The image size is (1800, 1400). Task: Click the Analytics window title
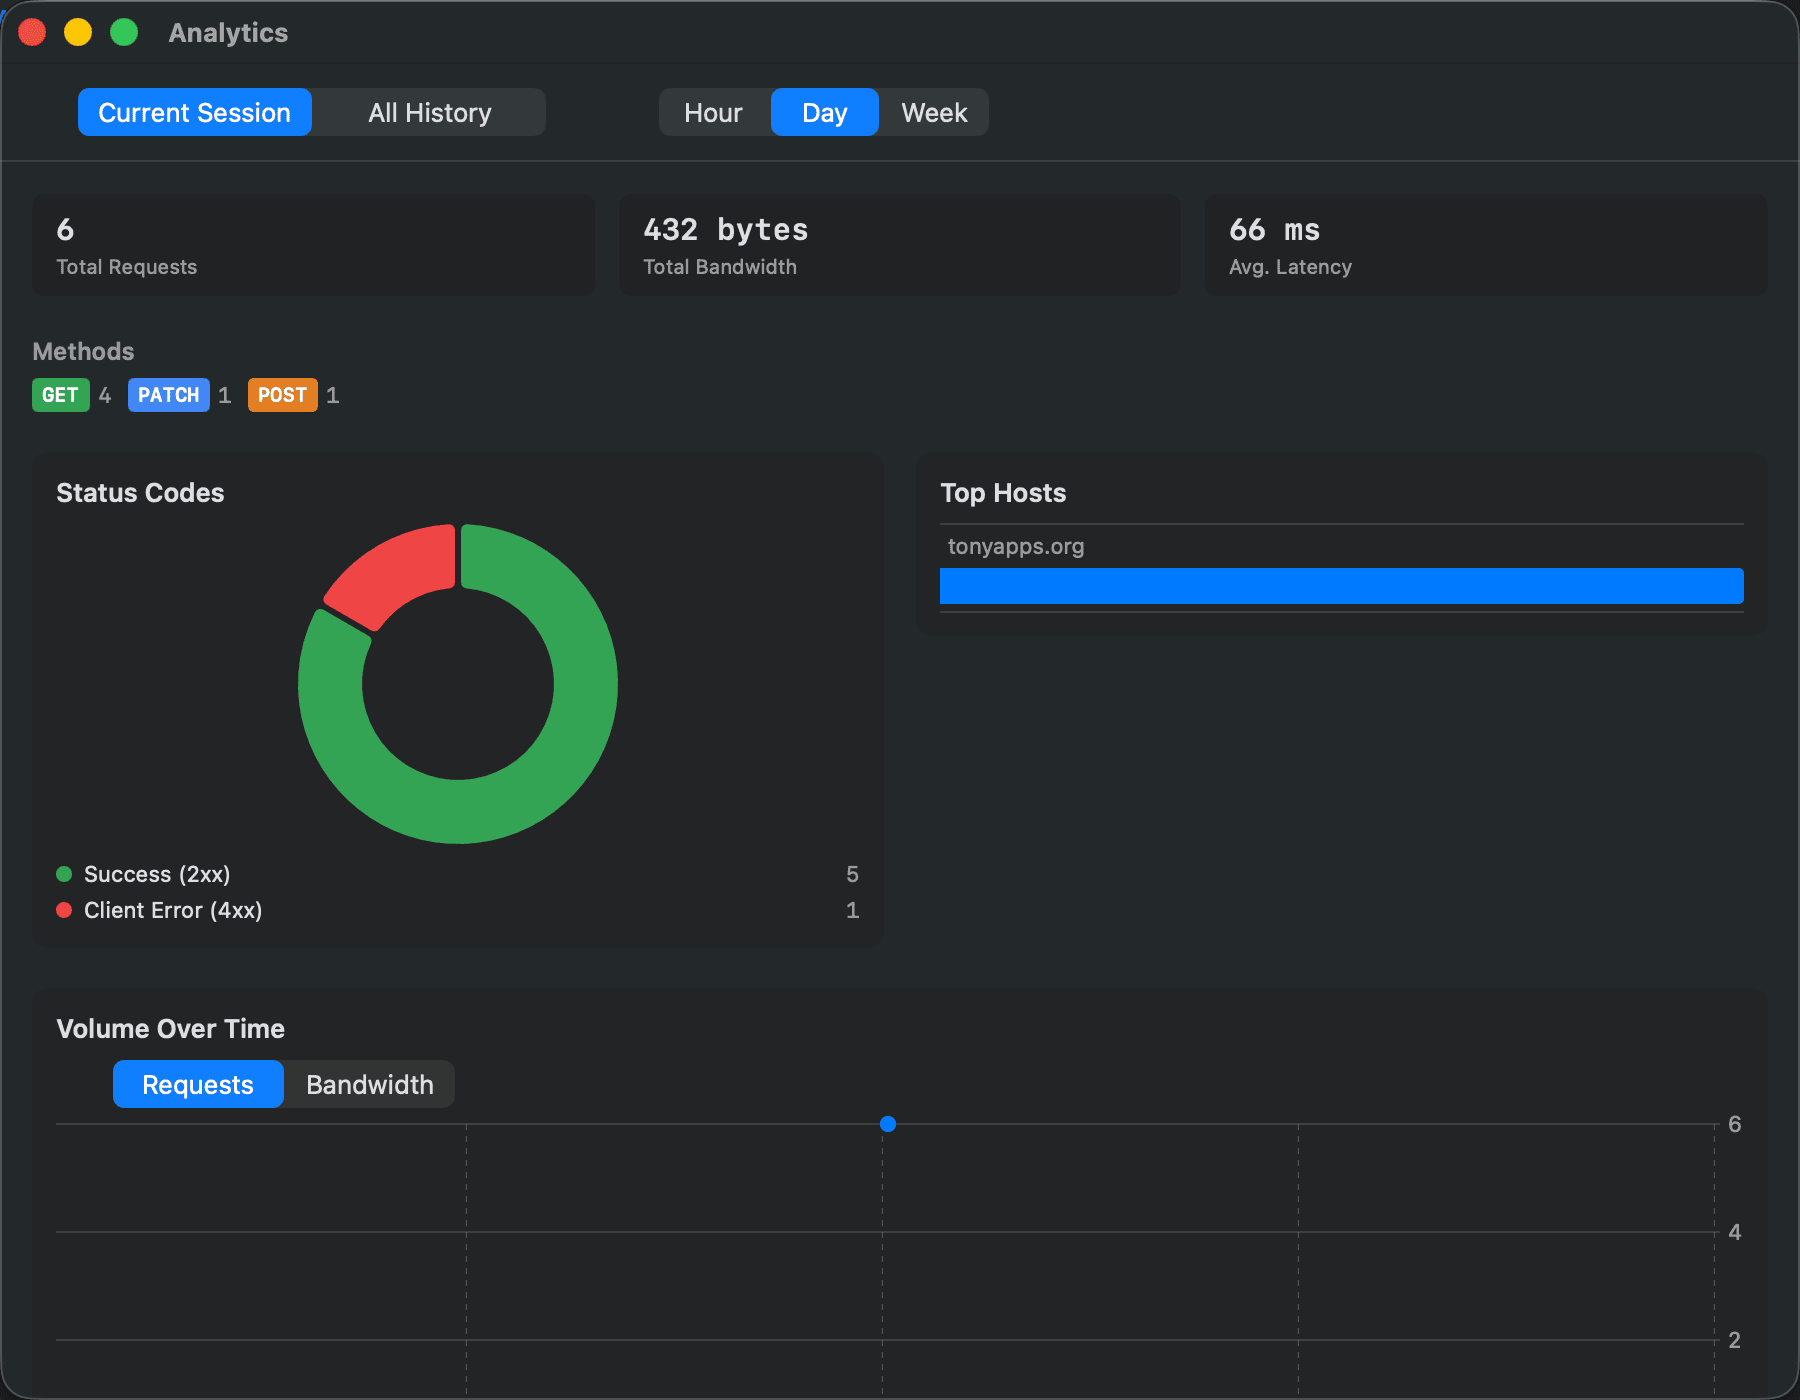pyautogui.click(x=228, y=33)
